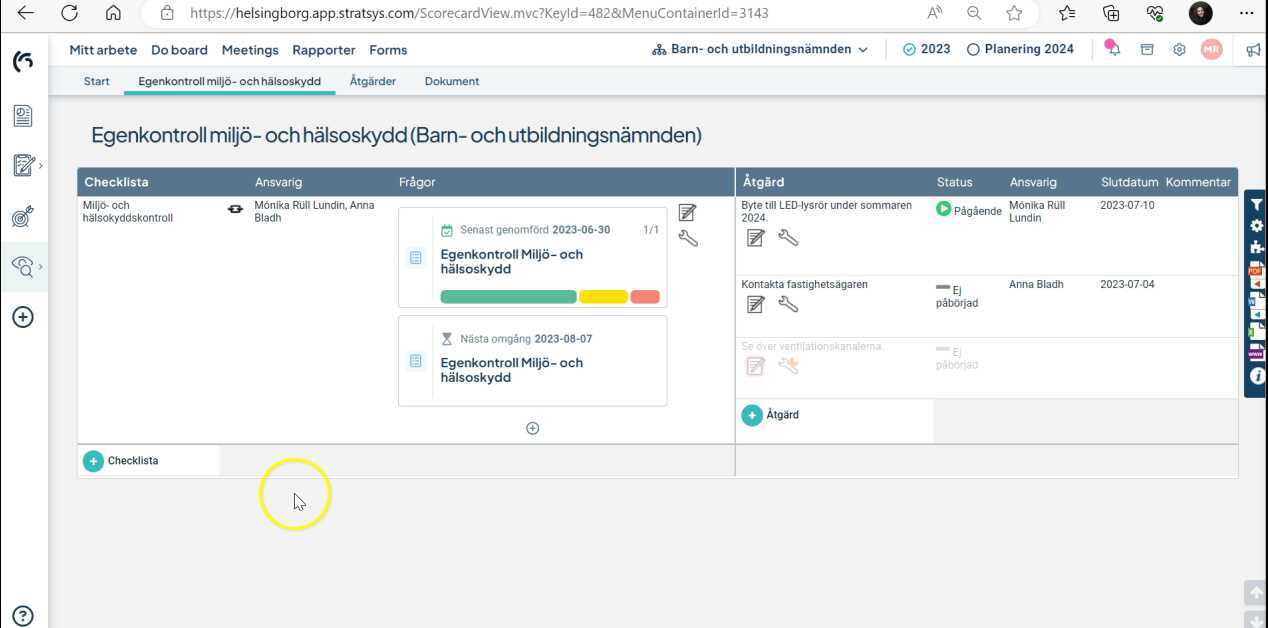Switch to the Åtgärder tab
1268x628 pixels.
[372, 81]
